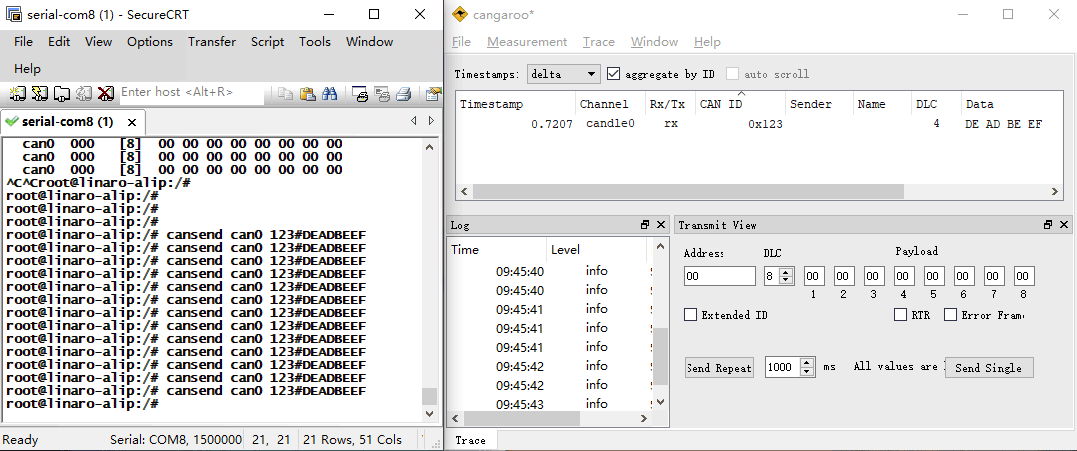Open Transfer menu in SecureCRT

click(212, 42)
